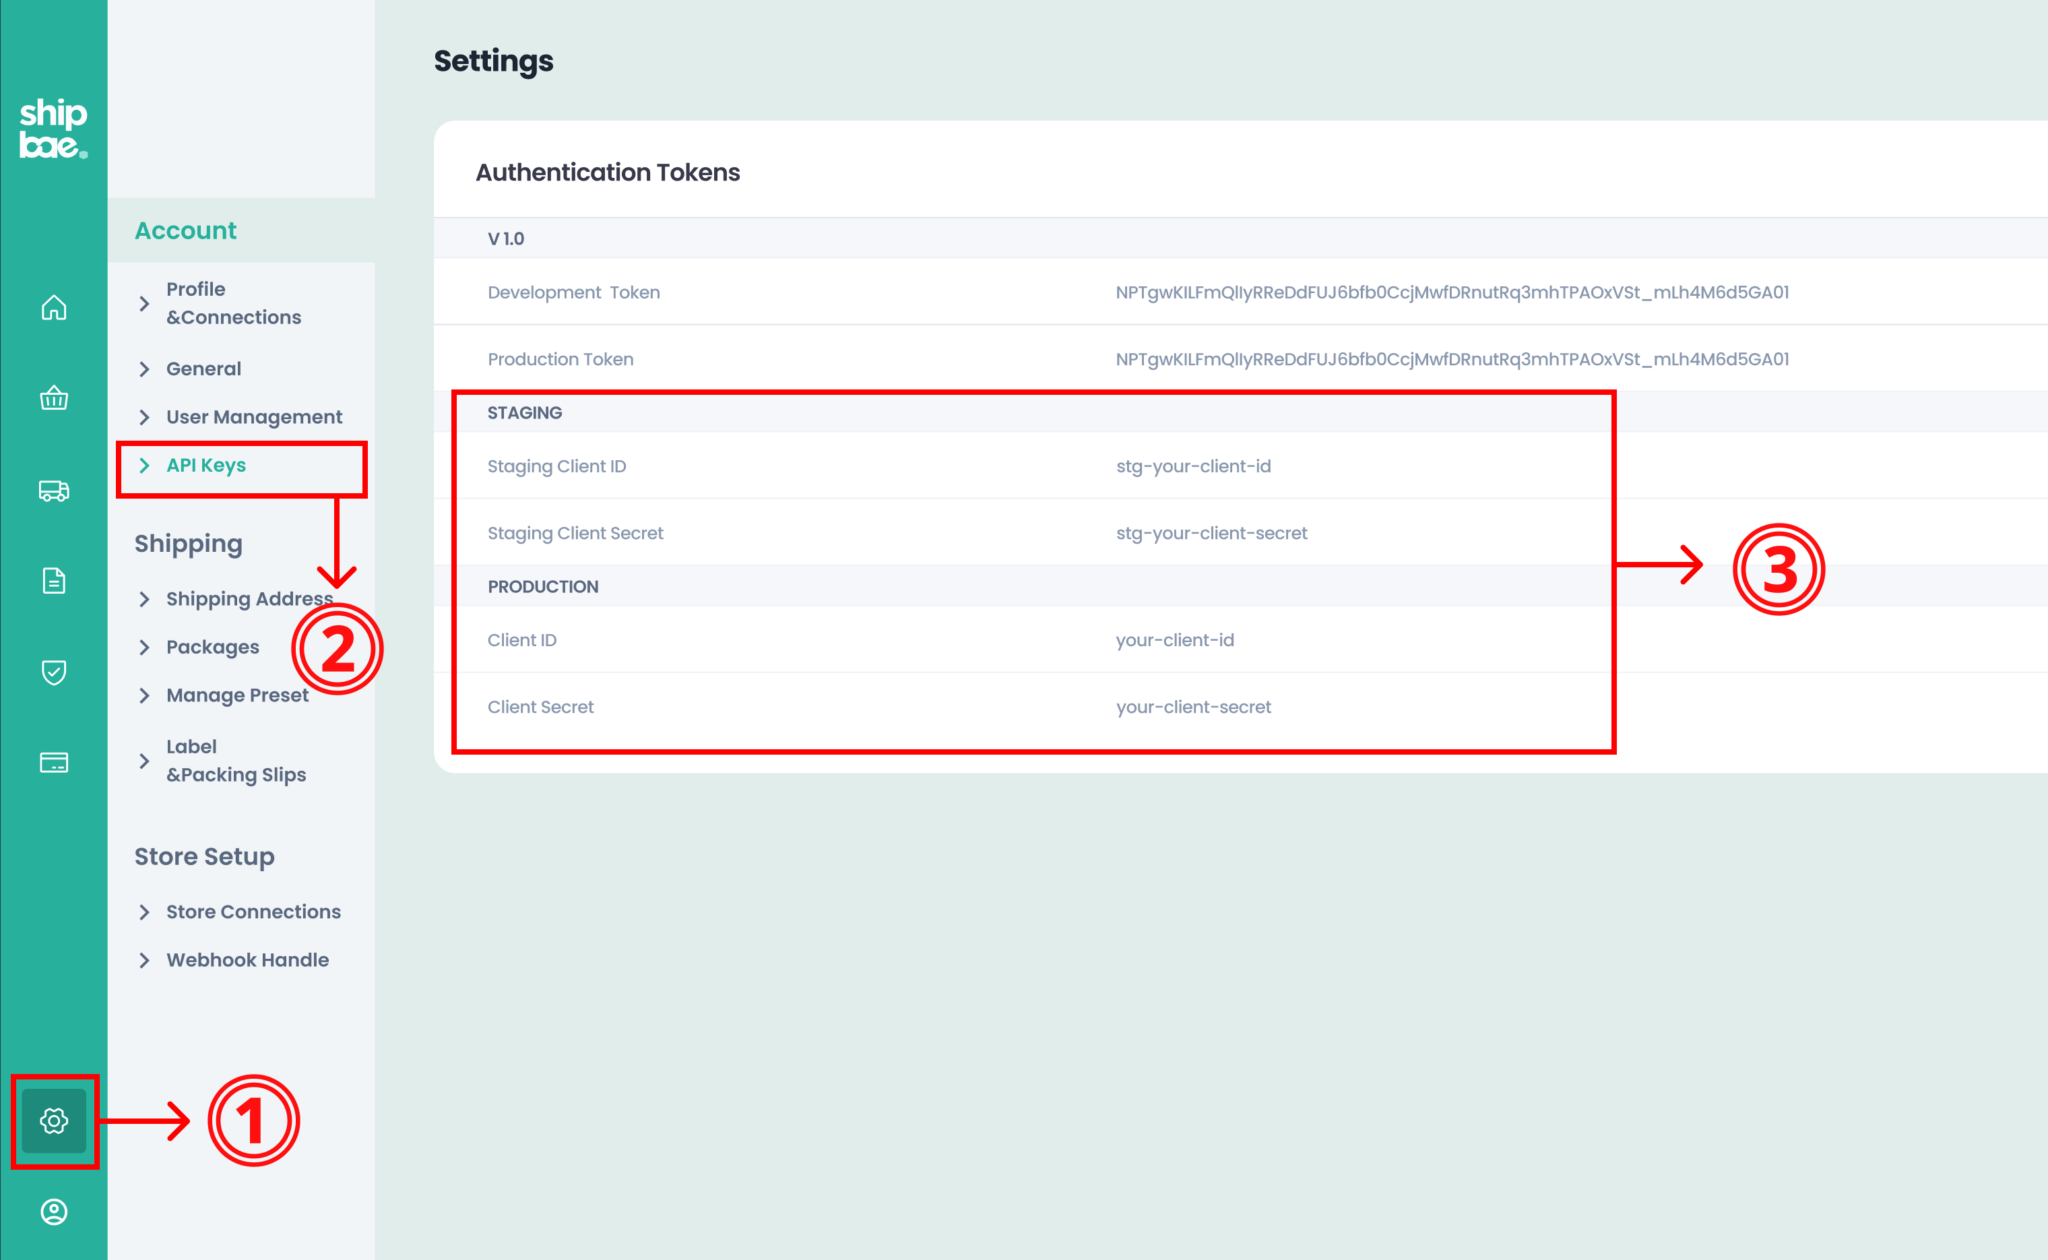The image size is (2048, 1260).
Task: Expand the User Management entry
Action: point(254,417)
